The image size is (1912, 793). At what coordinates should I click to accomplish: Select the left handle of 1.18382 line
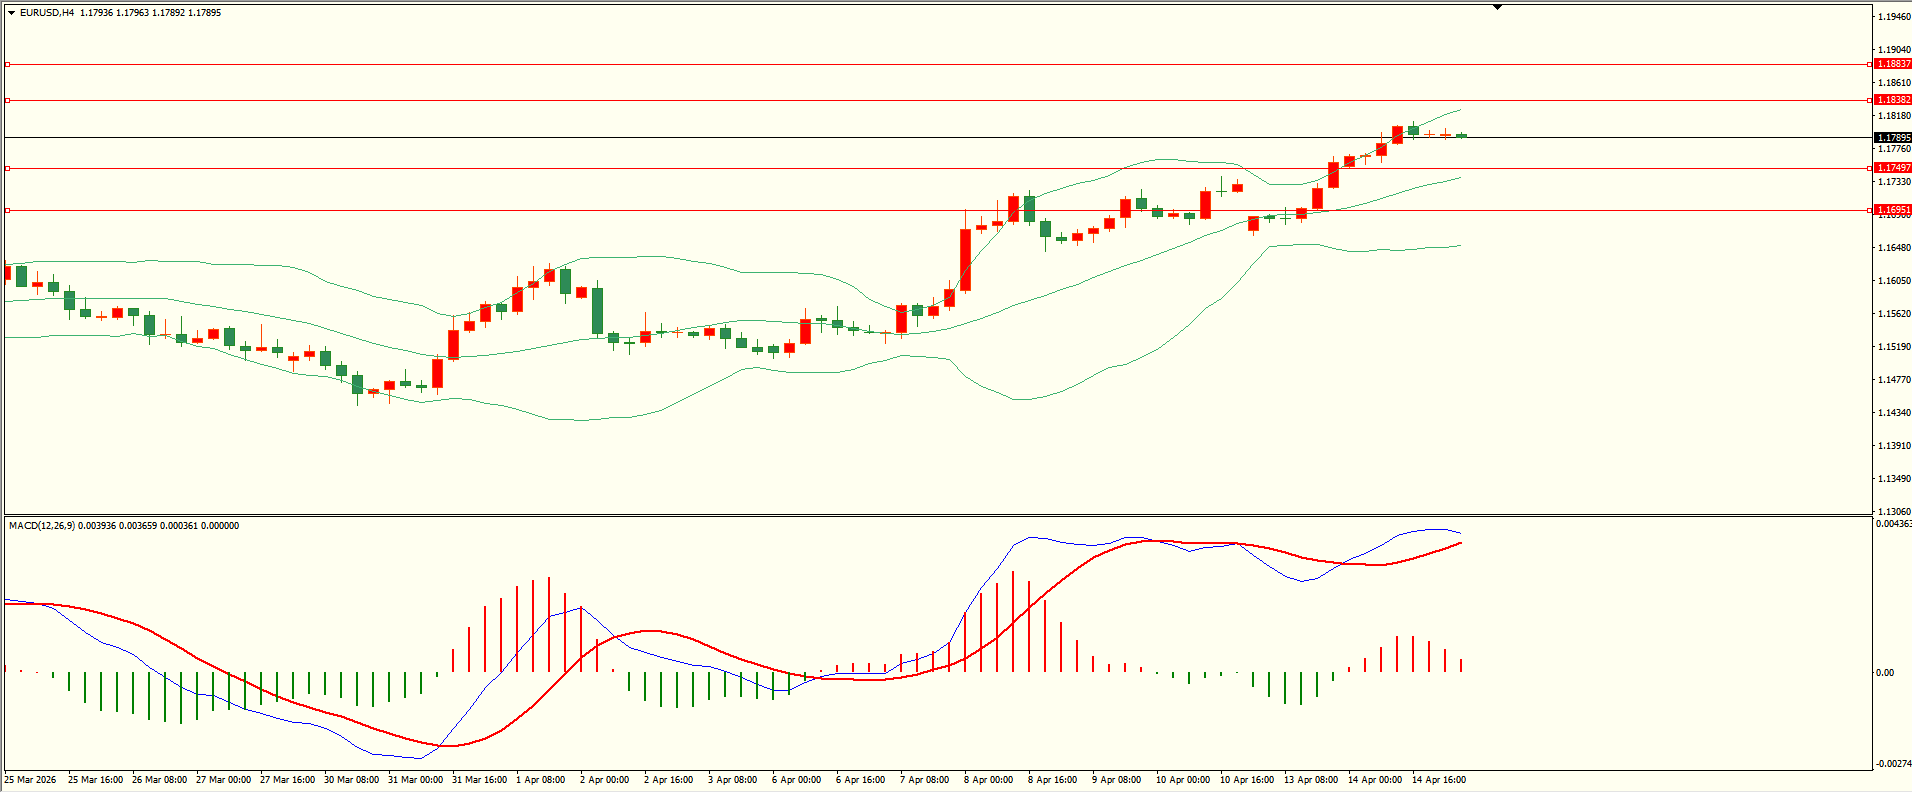pos(8,100)
